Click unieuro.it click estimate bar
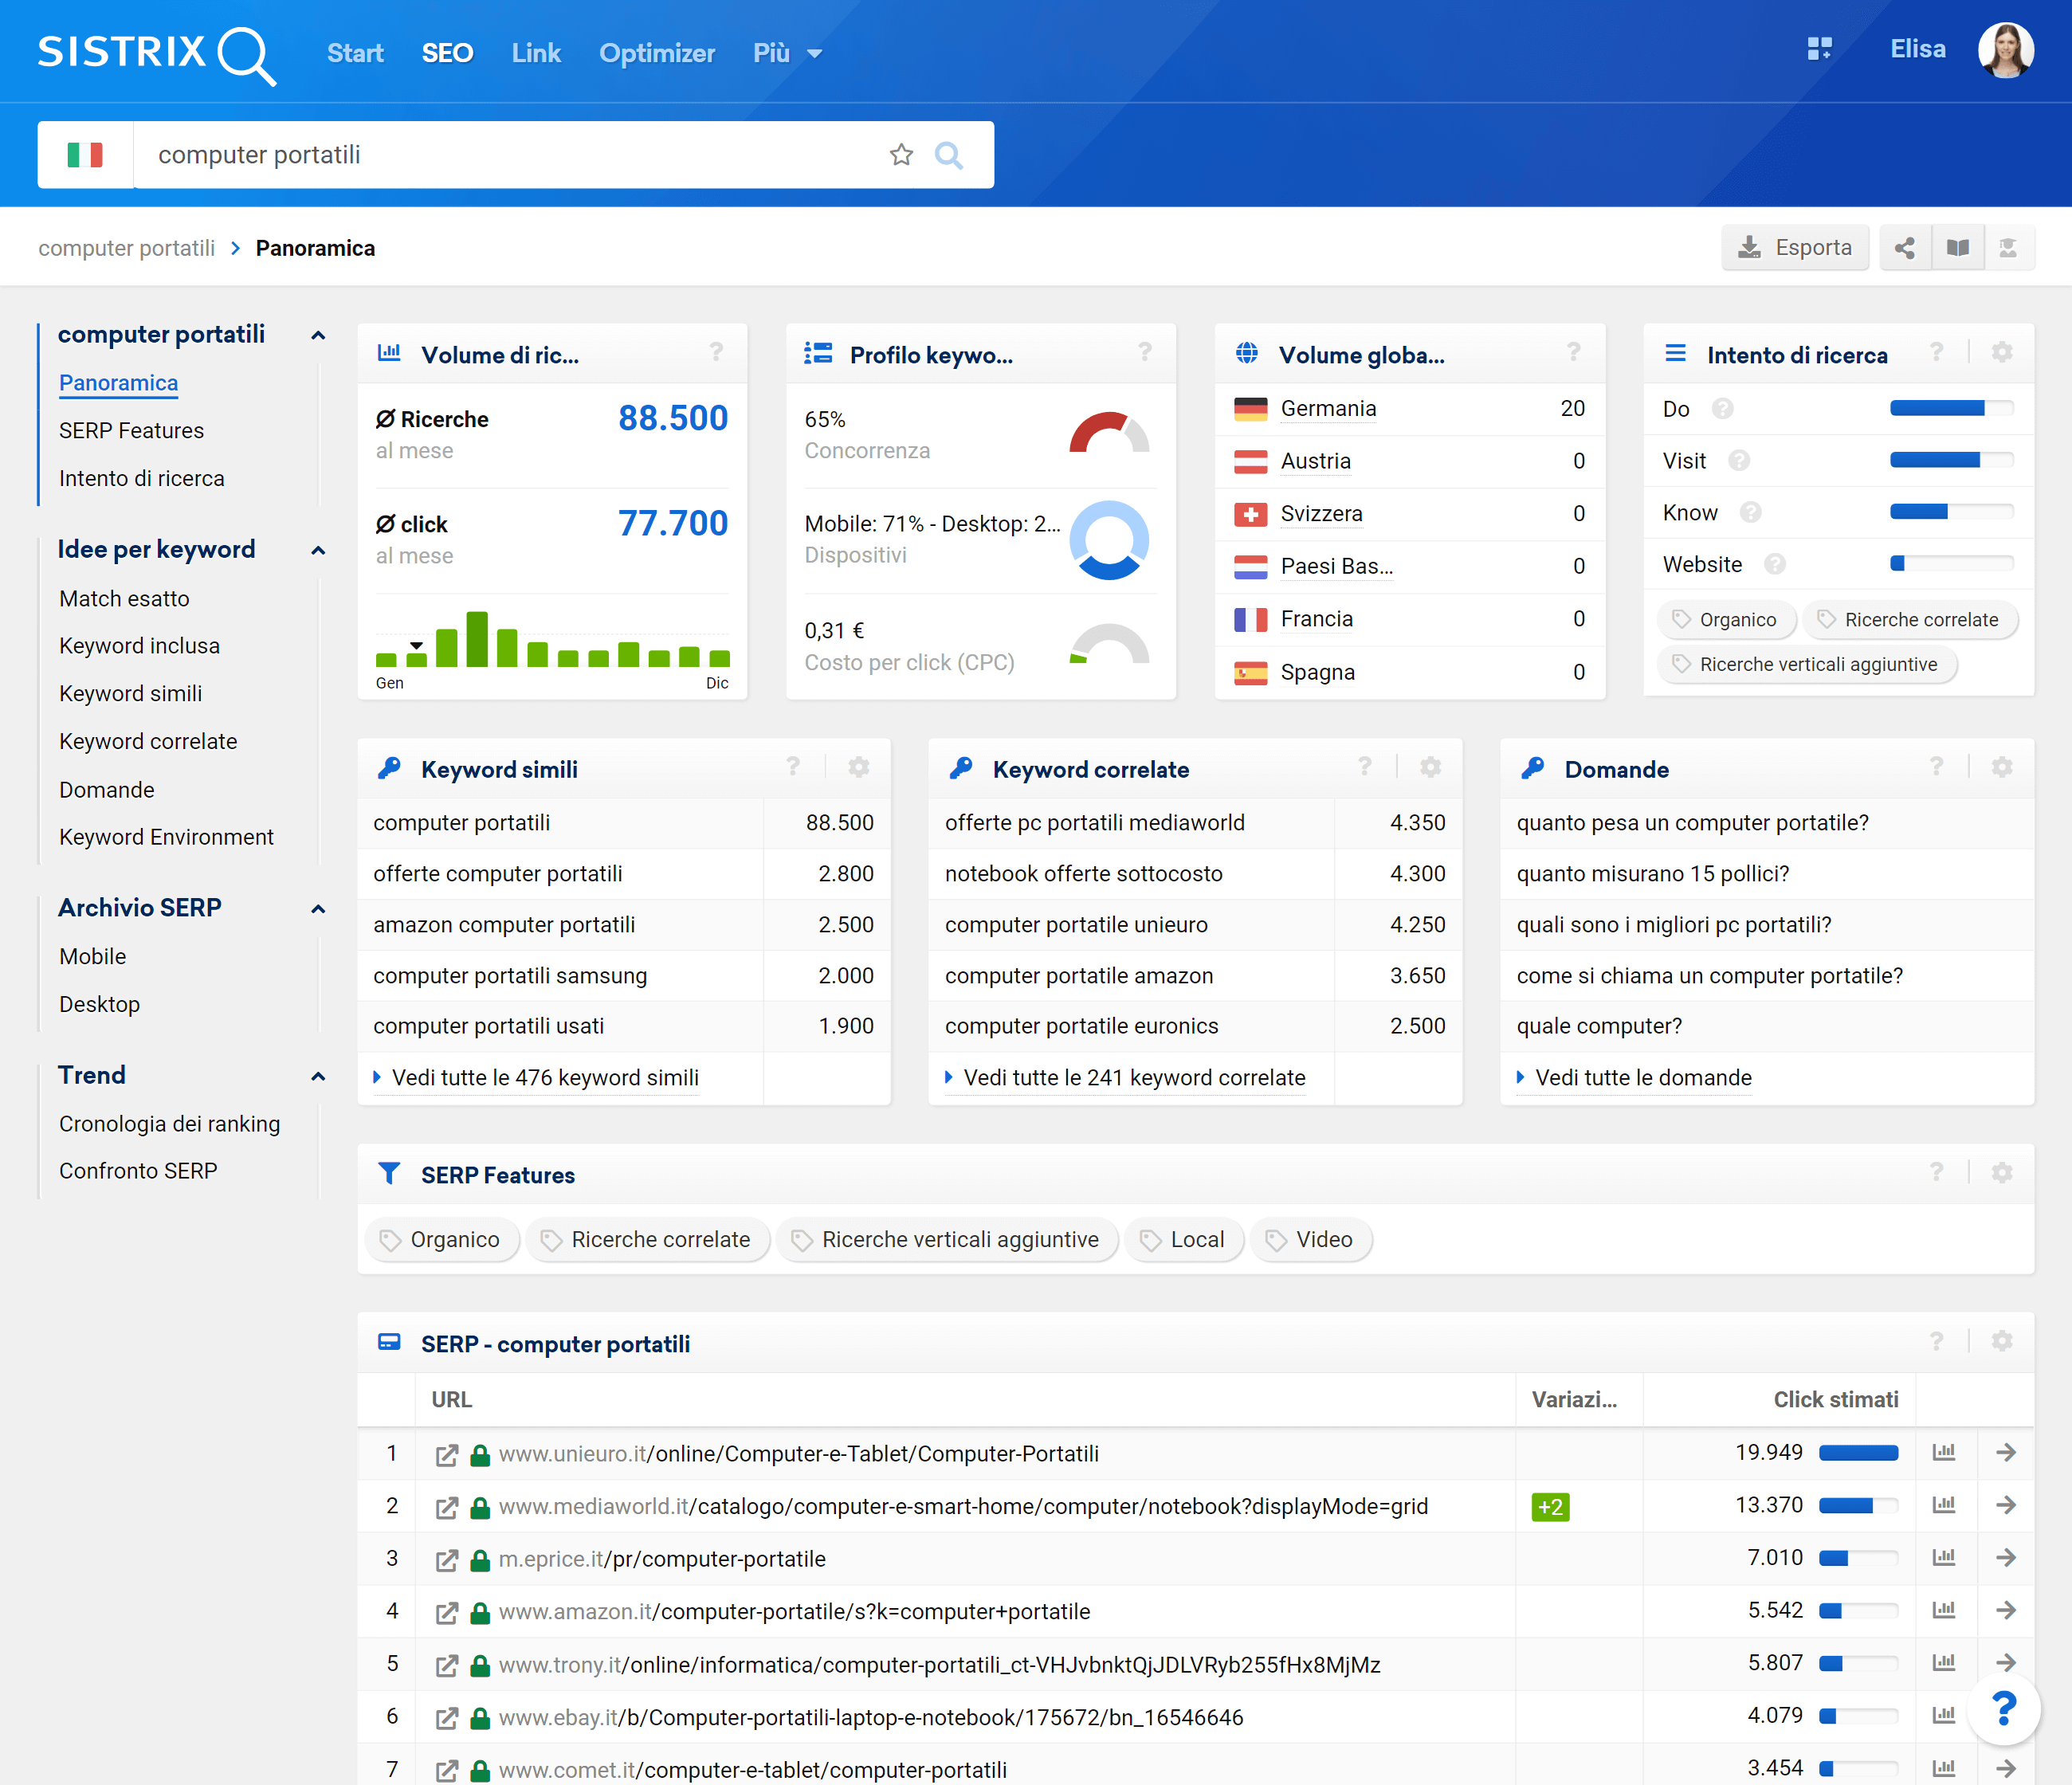The height and width of the screenshot is (1785, 2072). (1858, 1453)
